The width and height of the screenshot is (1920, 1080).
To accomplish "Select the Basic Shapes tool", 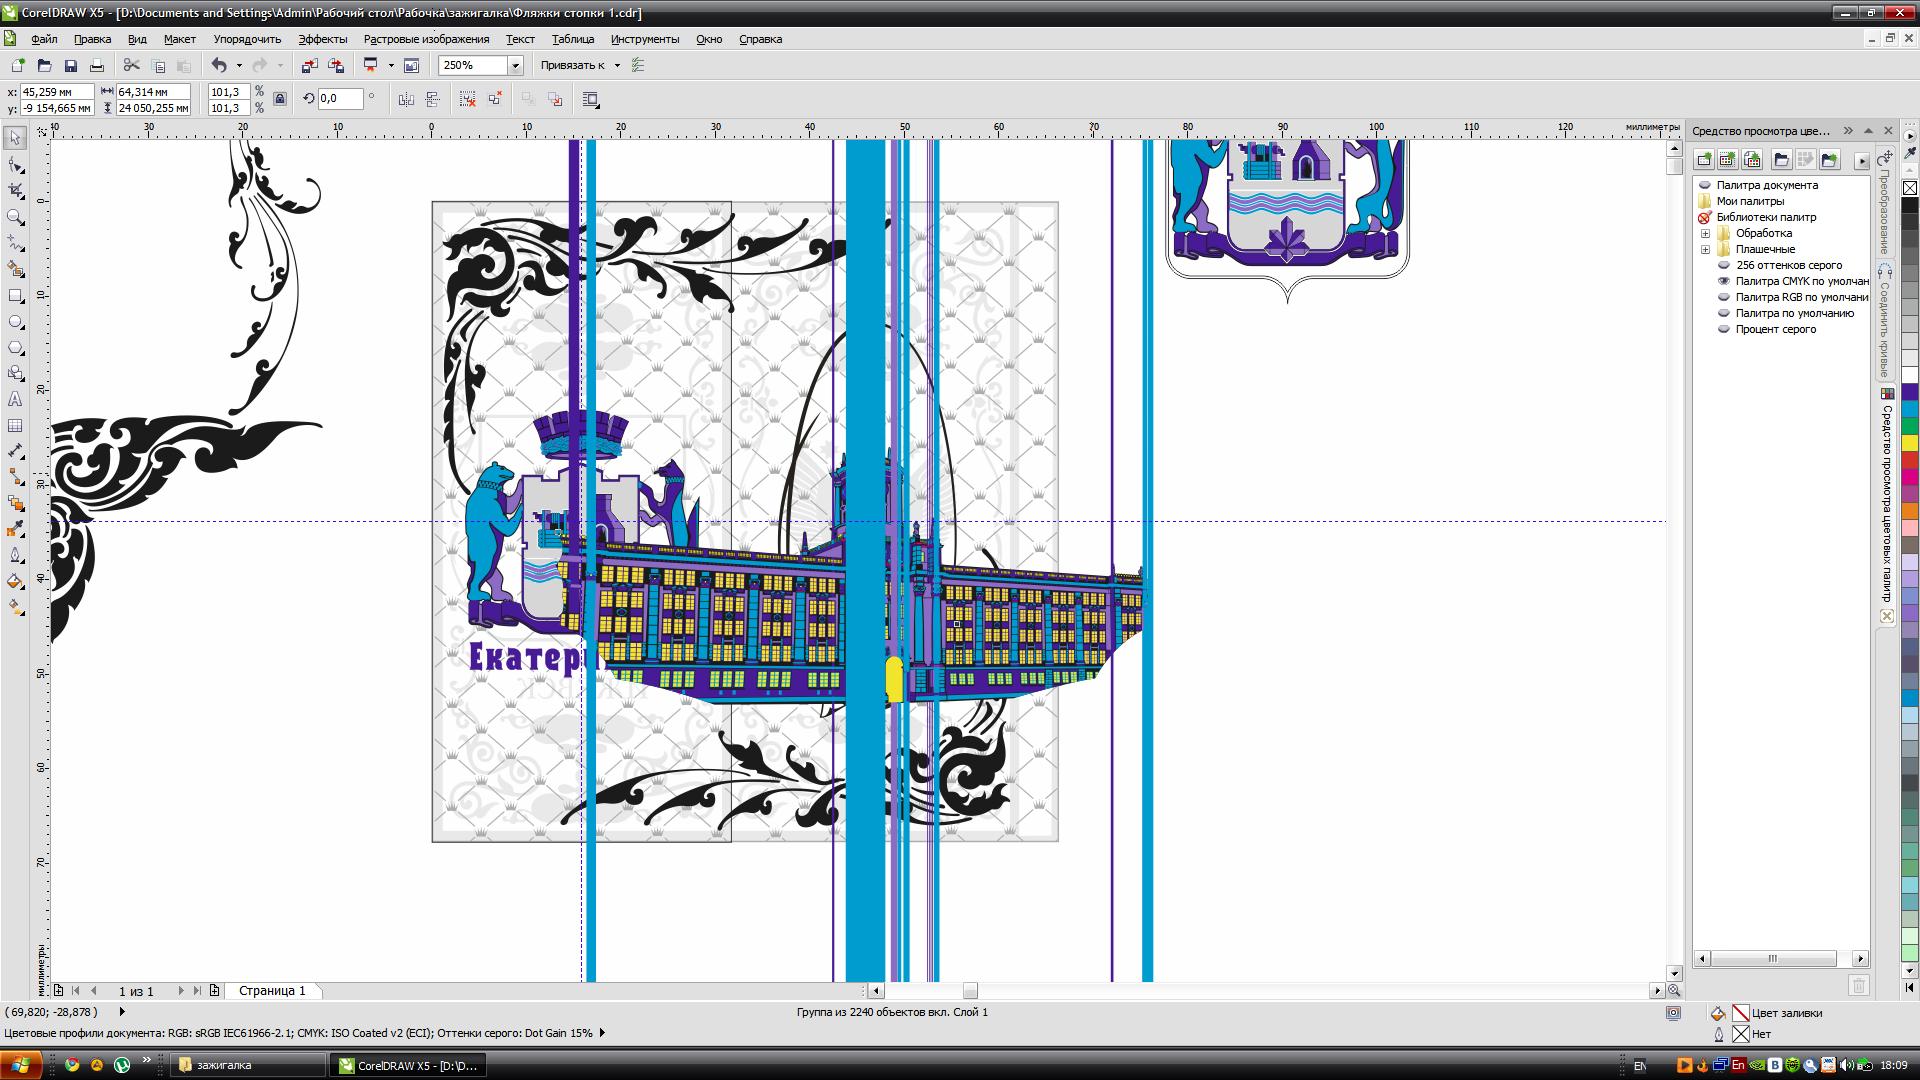I will (15, 373).
